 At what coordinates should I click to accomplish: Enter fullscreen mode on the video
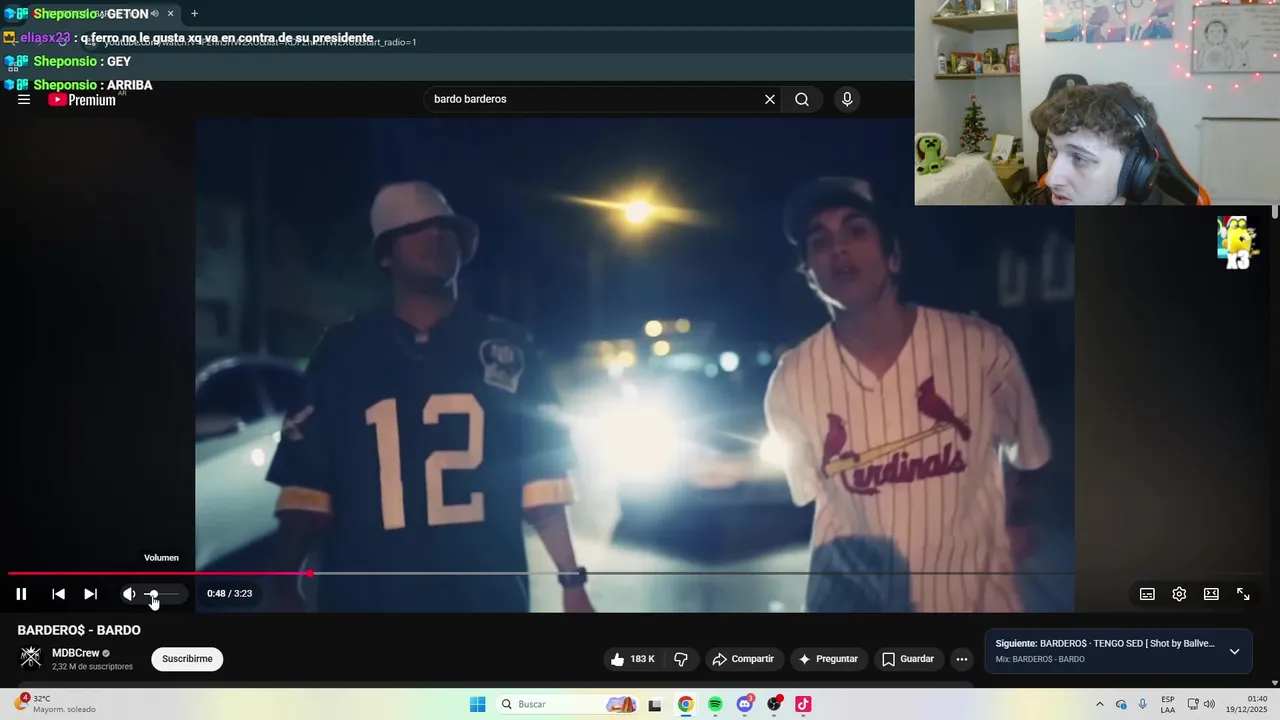point(1243,594)
